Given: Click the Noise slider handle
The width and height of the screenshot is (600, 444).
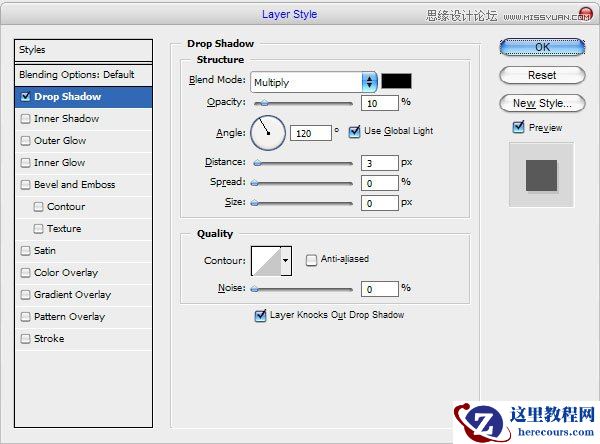Looking at the screenshot, I should [x=254, y=289].
